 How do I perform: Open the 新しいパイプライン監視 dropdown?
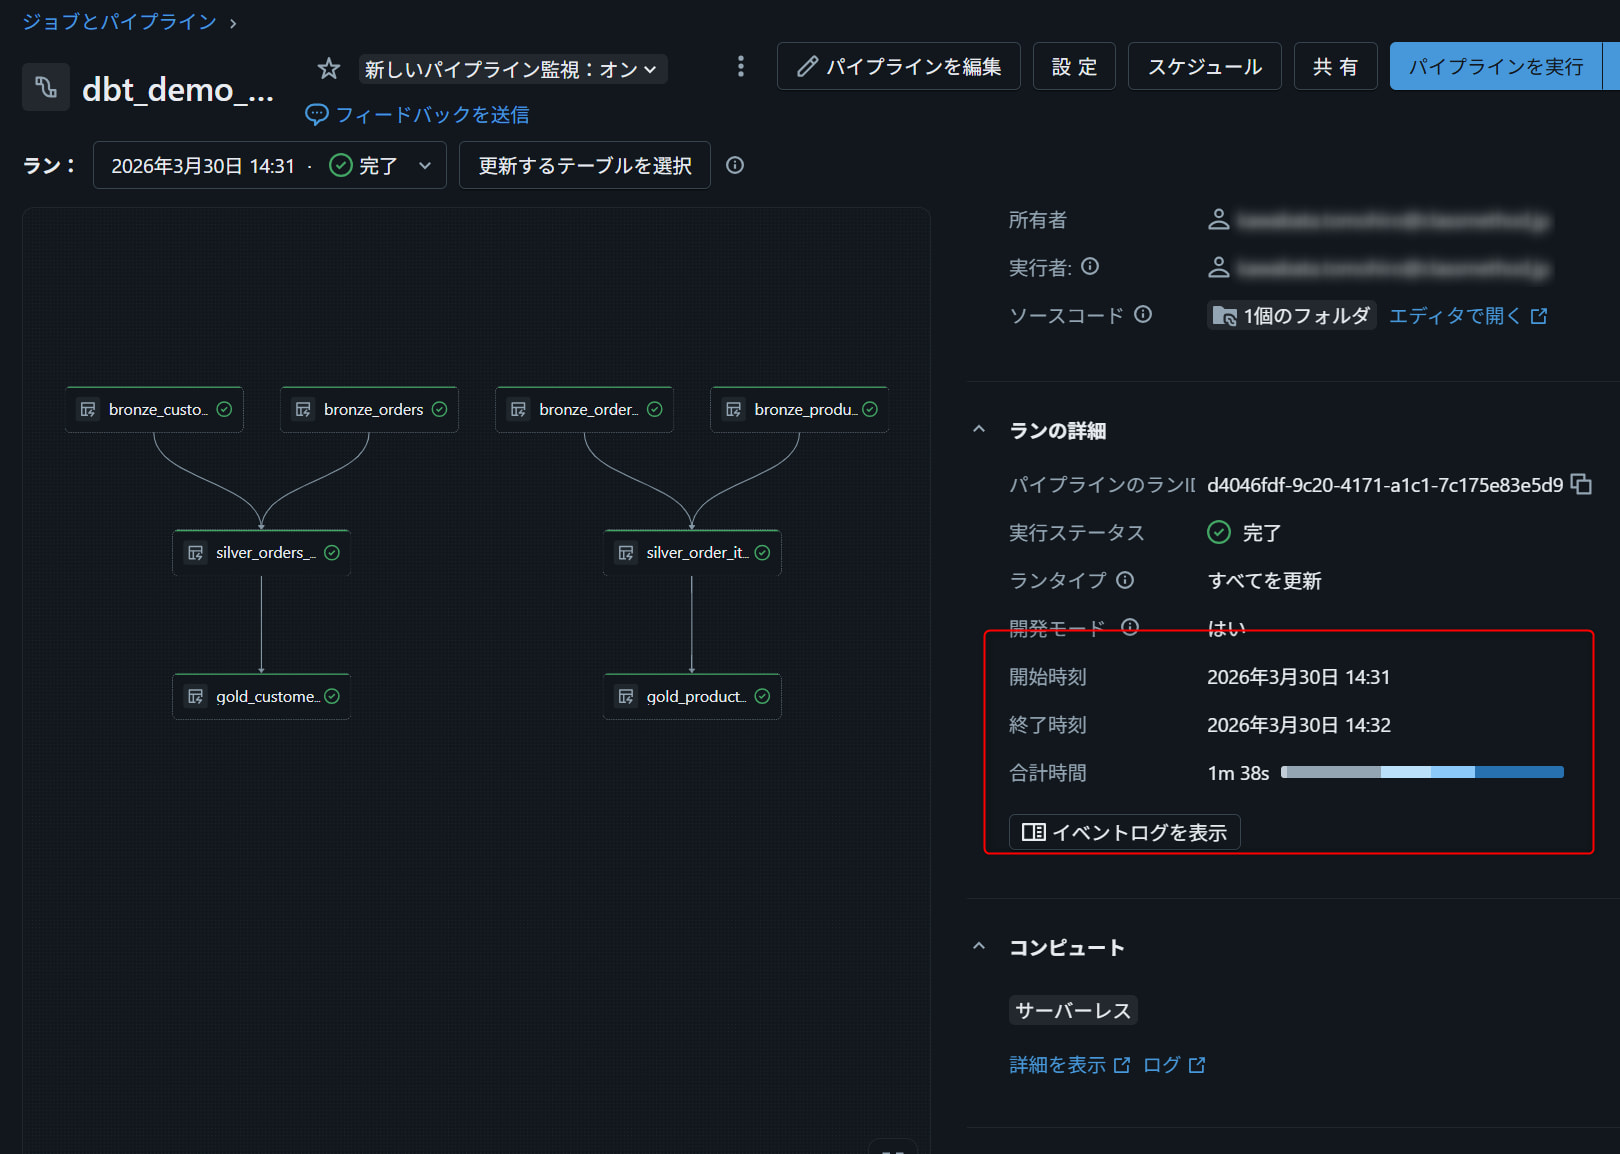pyautogui.click(x=512, y=69)
